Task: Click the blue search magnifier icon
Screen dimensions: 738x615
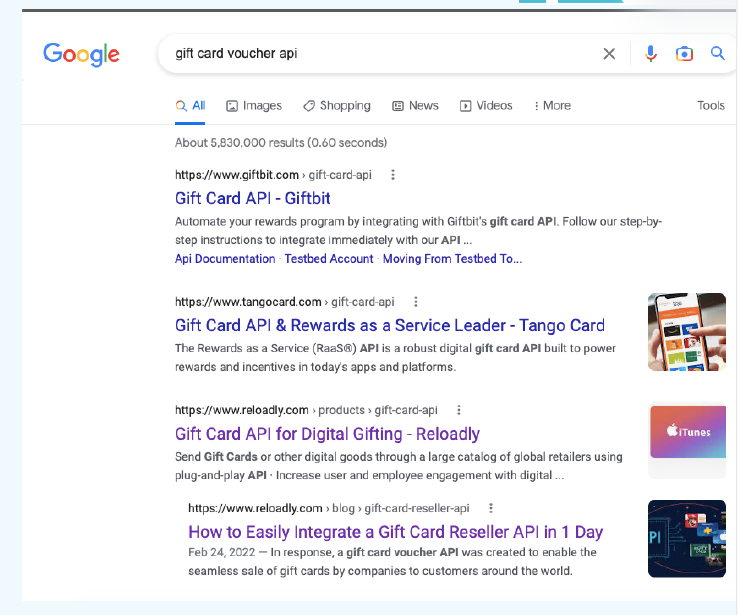Action: pos(717,53)
